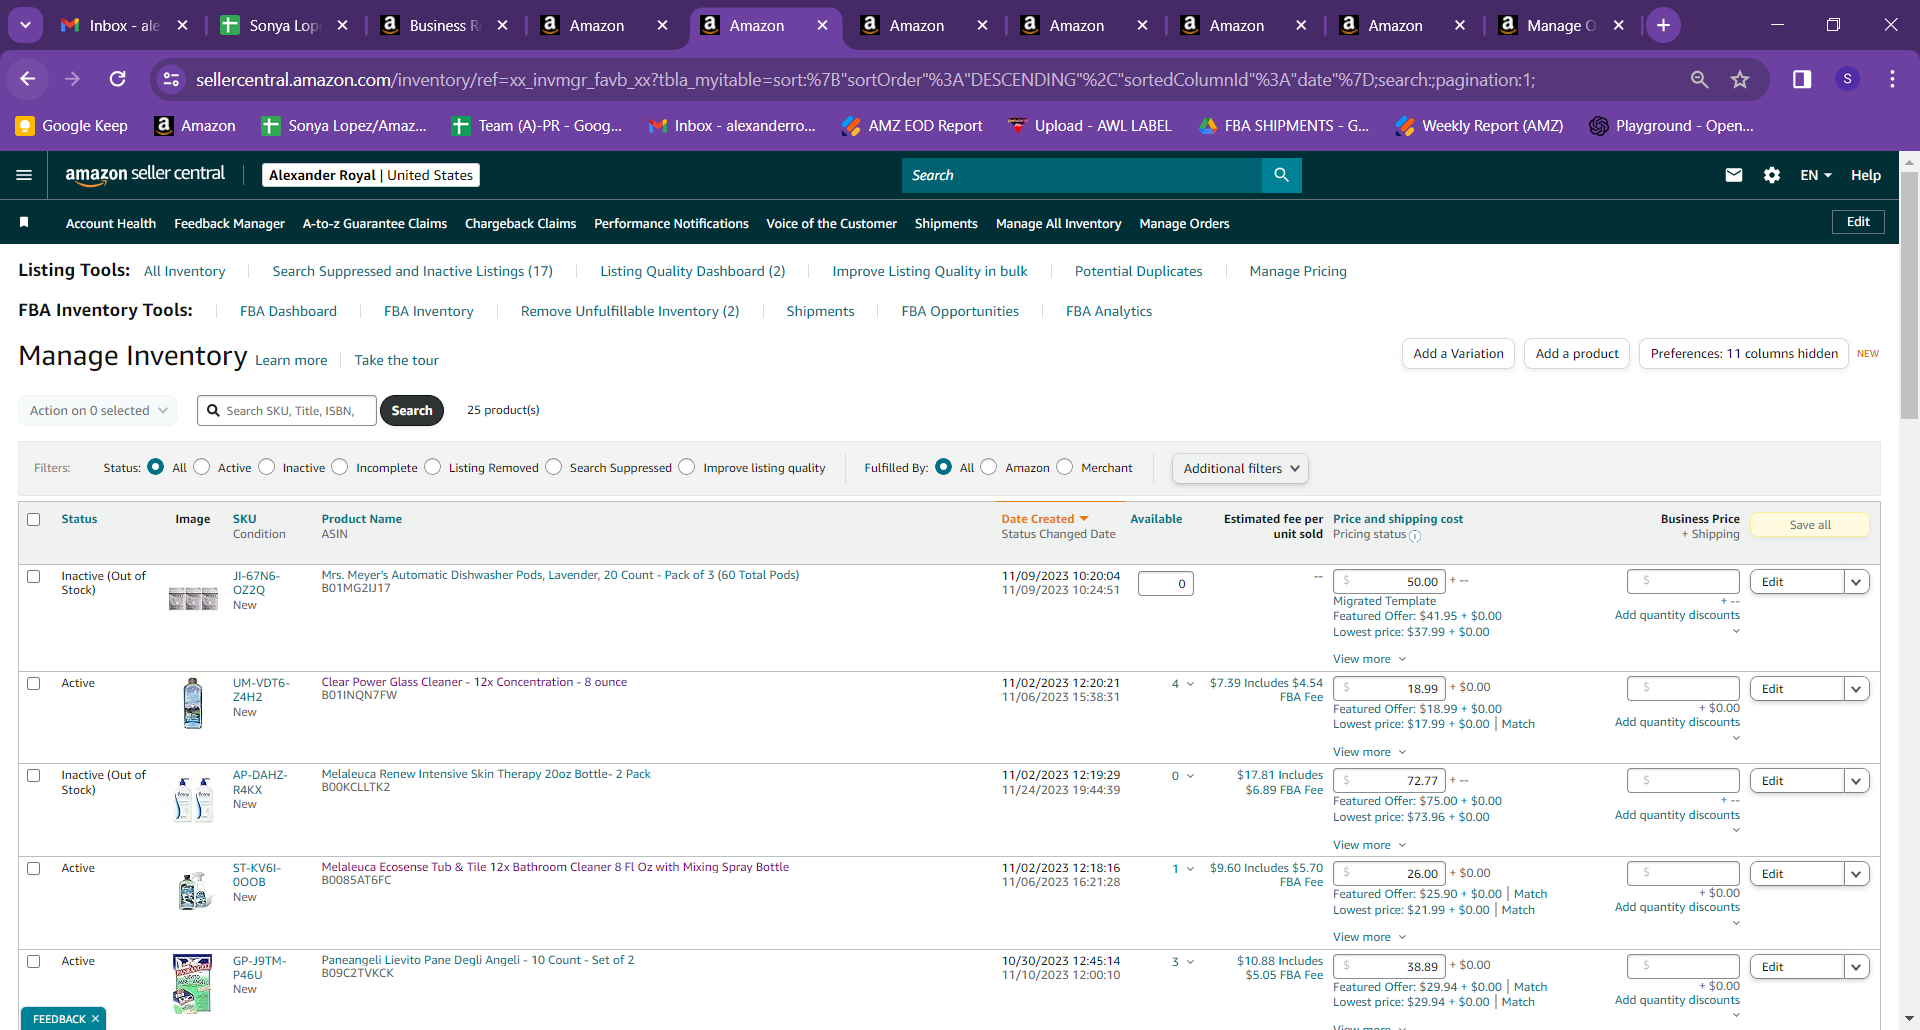Open Preferences: 11 columns hidden

1744,354
